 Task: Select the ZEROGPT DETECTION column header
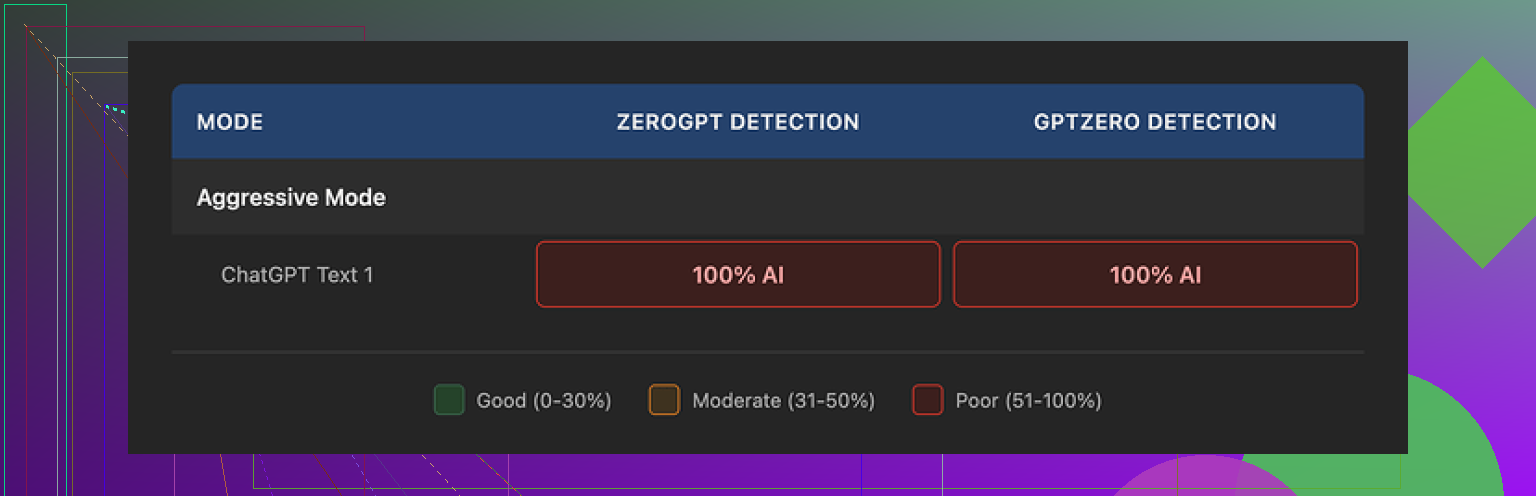738,122
